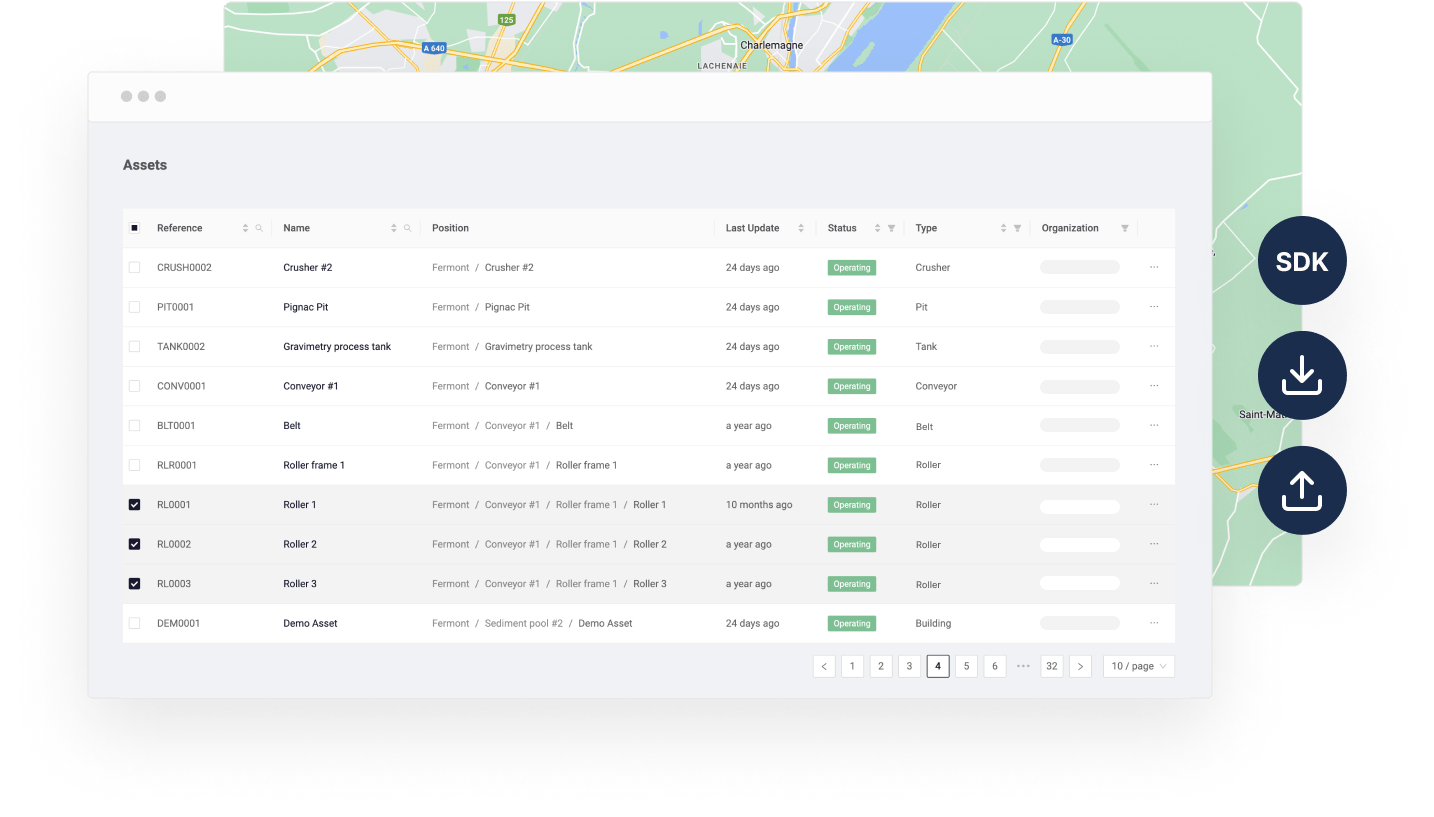The width and height of the screenshot is (1434, 817).
Task: Click the SDK round icon
Action: point(1302,261)
